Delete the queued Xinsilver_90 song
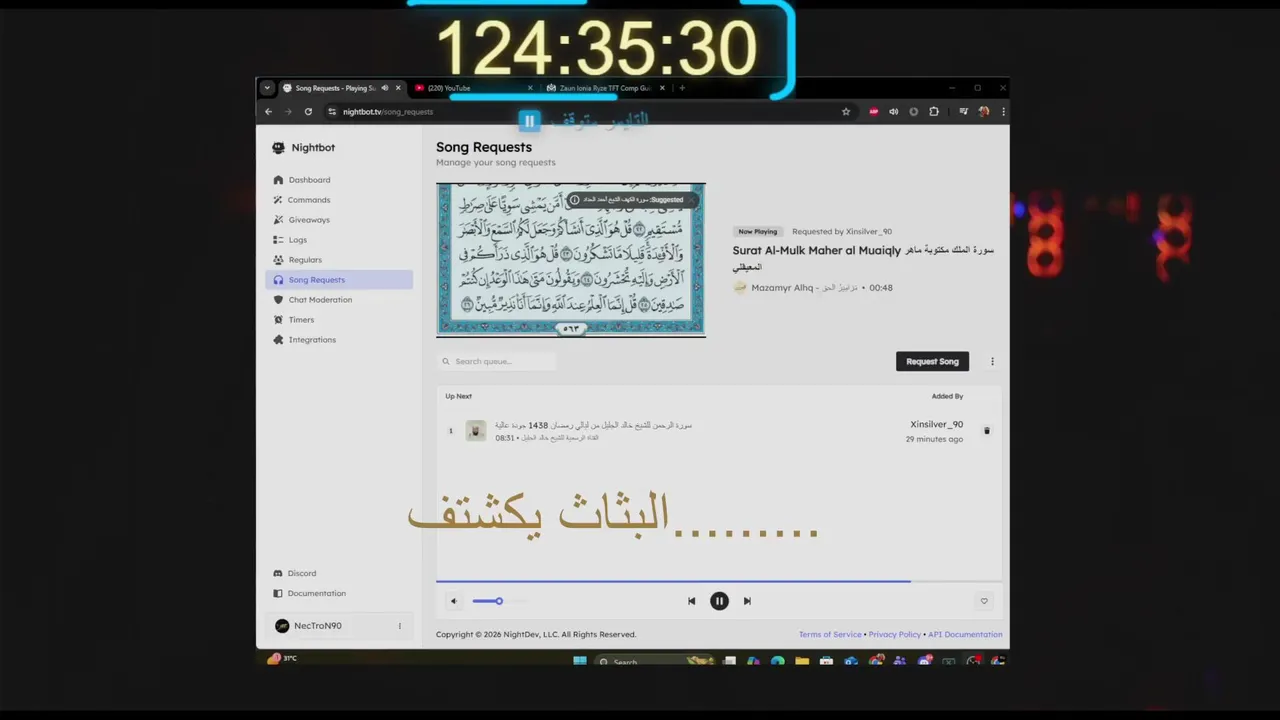Image resolution: width=1280 pixels, height=720 pixels. click(986, 431)
